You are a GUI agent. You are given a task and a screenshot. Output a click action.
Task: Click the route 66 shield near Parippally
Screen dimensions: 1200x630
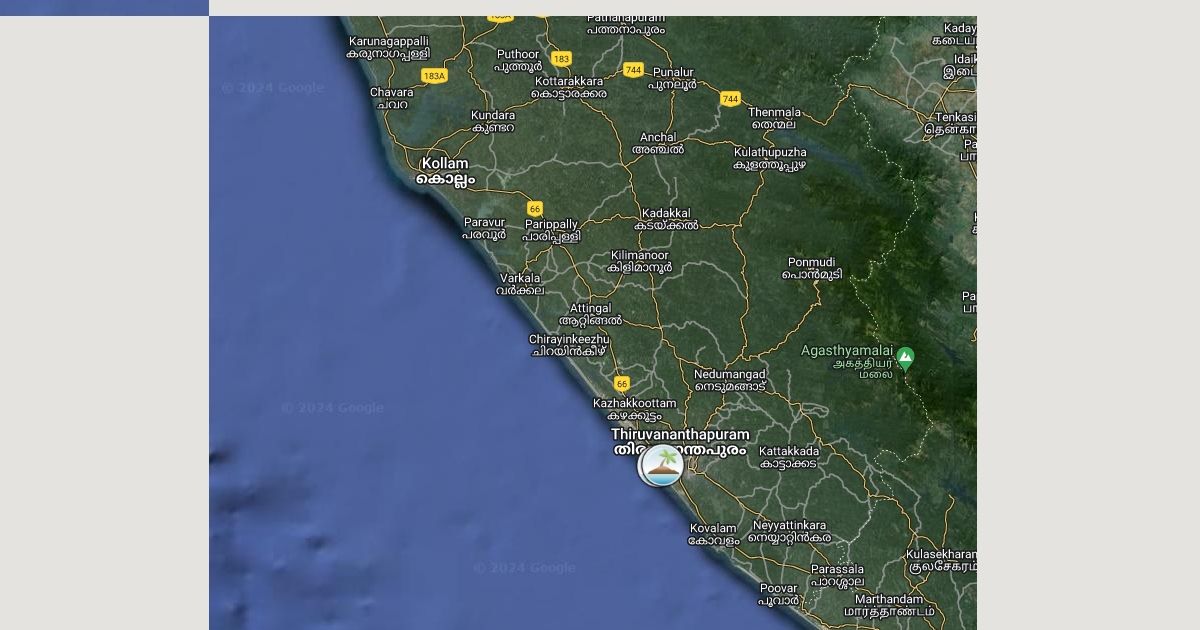tap(535, 209)
